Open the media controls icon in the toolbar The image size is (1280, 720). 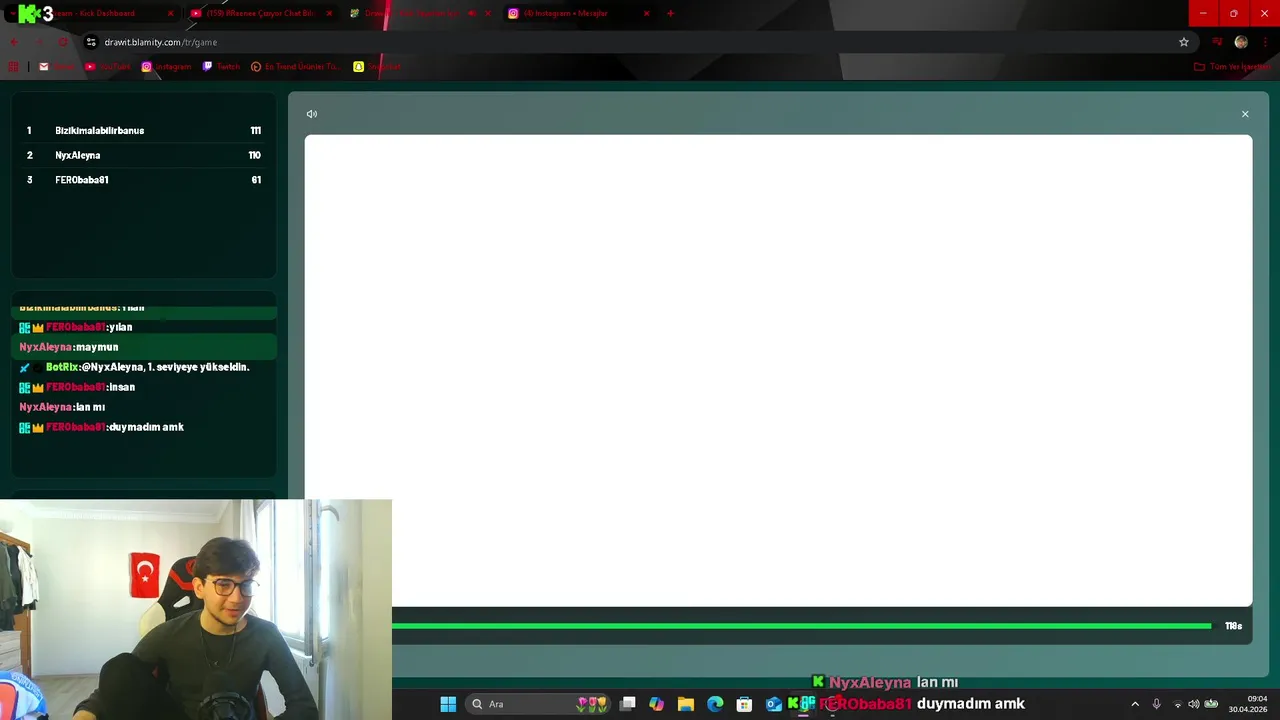coord(1217,42)
